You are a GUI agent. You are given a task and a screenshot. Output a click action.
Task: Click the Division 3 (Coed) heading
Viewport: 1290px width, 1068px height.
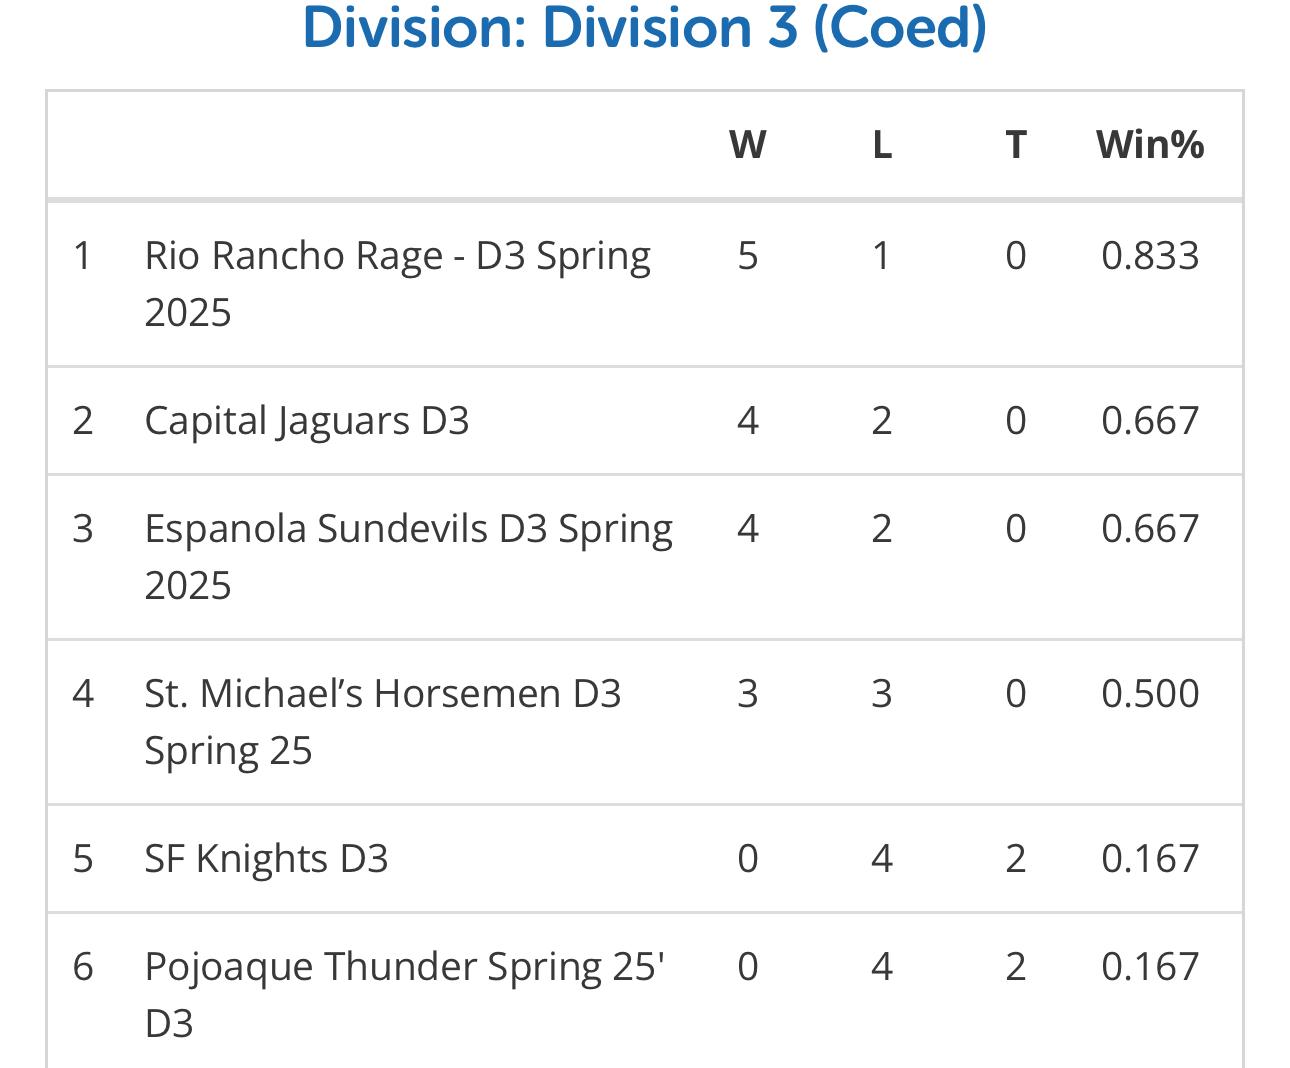pos(645,28)
